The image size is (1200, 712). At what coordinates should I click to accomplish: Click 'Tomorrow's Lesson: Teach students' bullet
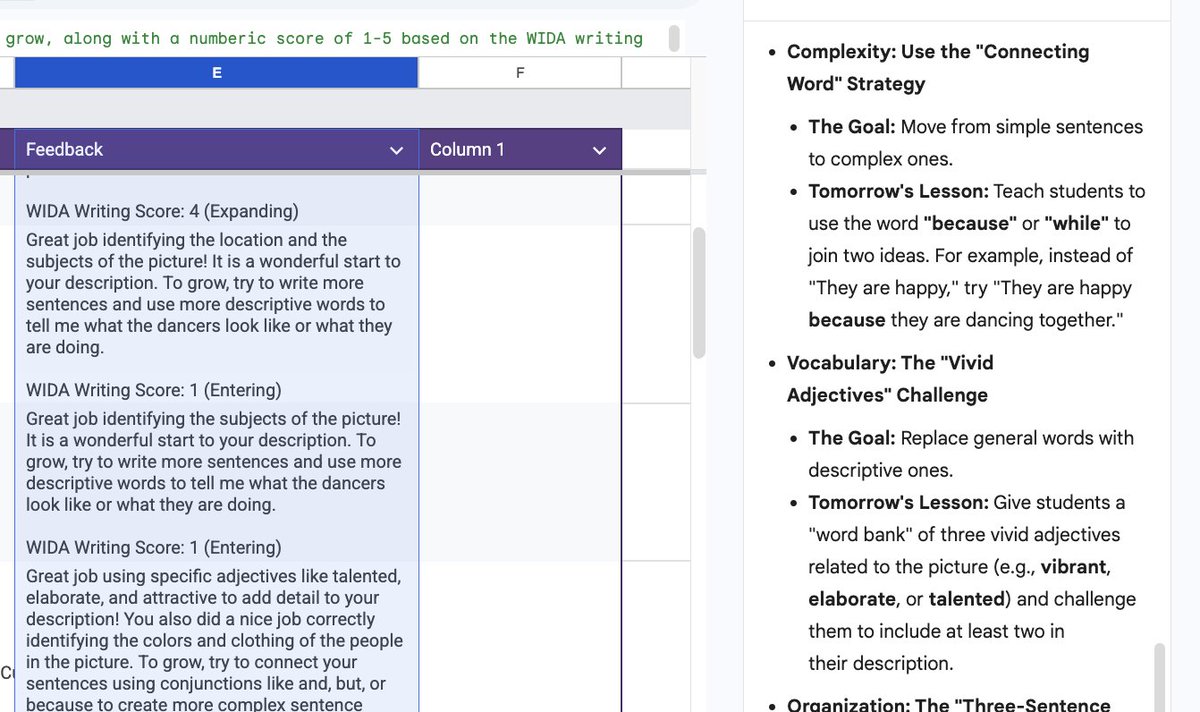977,255
